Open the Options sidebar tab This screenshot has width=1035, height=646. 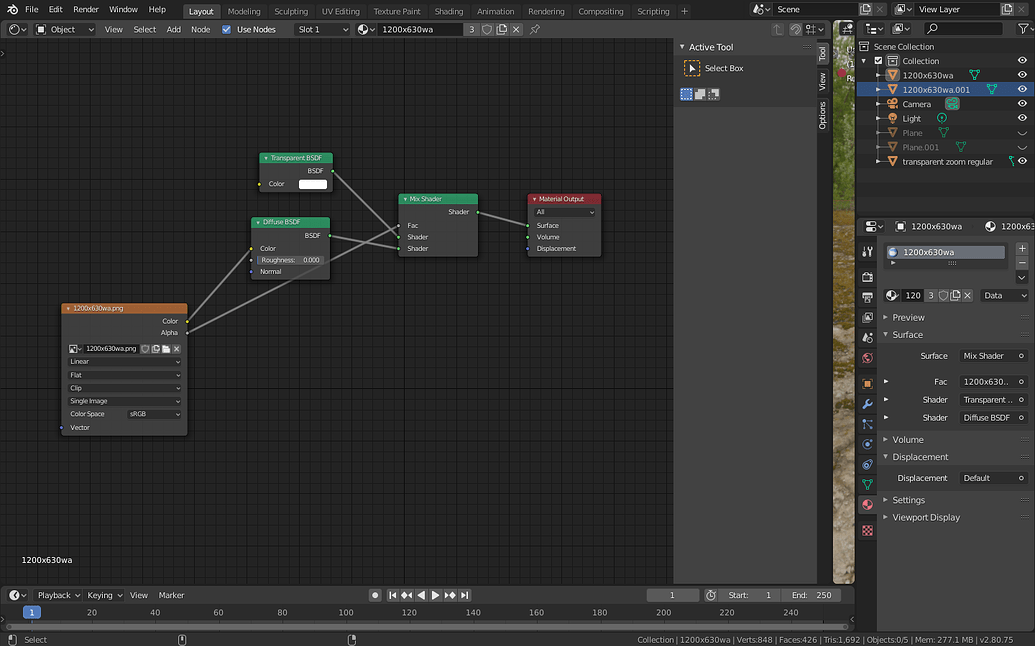click(x=822, y=115)
